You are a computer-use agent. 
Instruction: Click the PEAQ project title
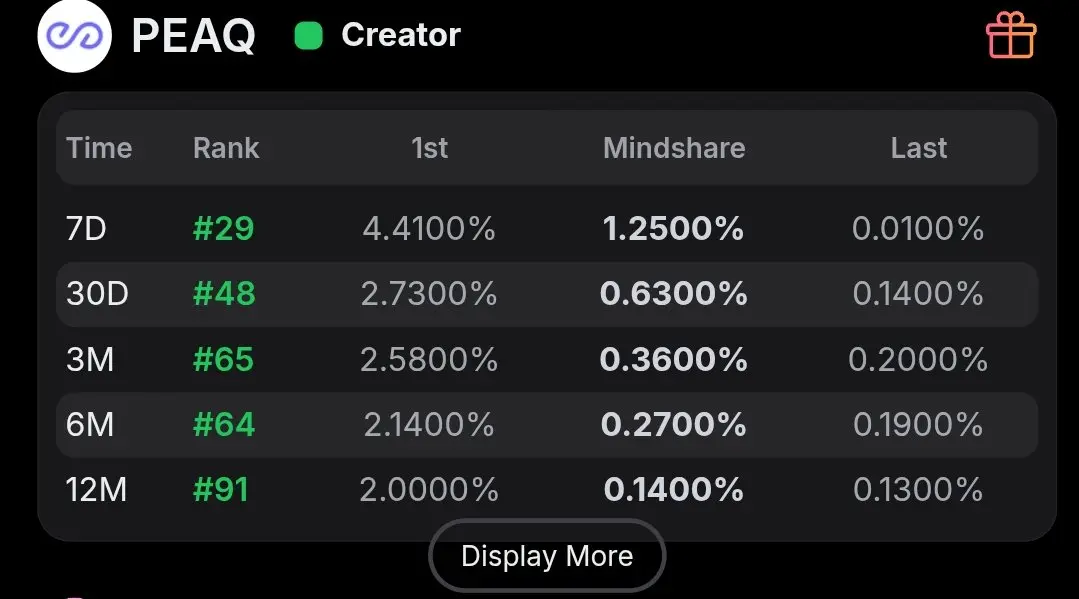tap(193, 36)
